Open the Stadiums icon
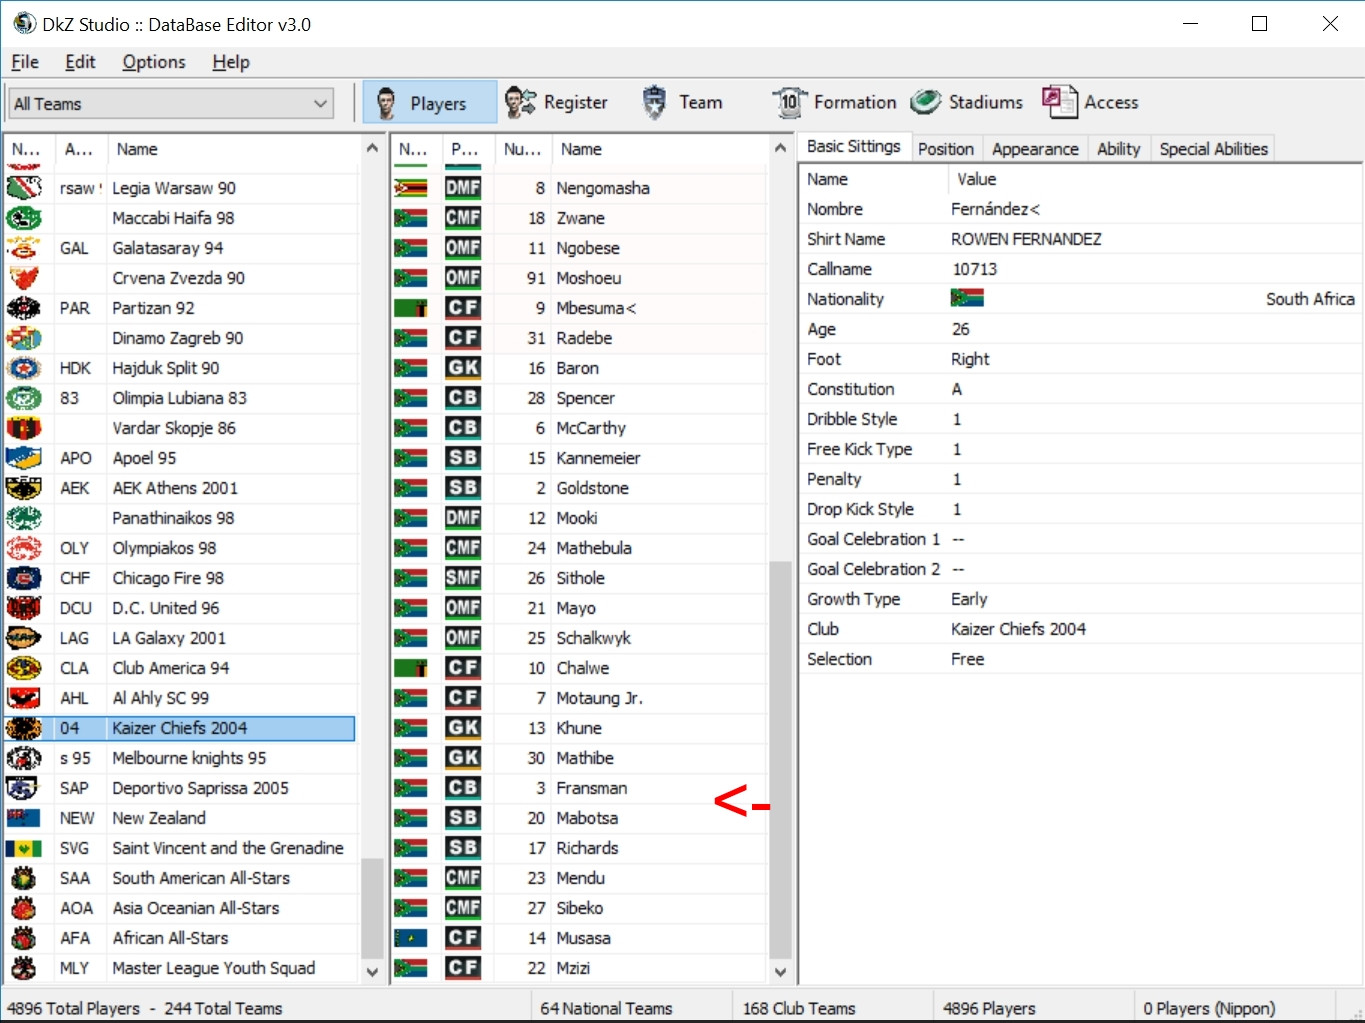 click(x=926, y=102)
